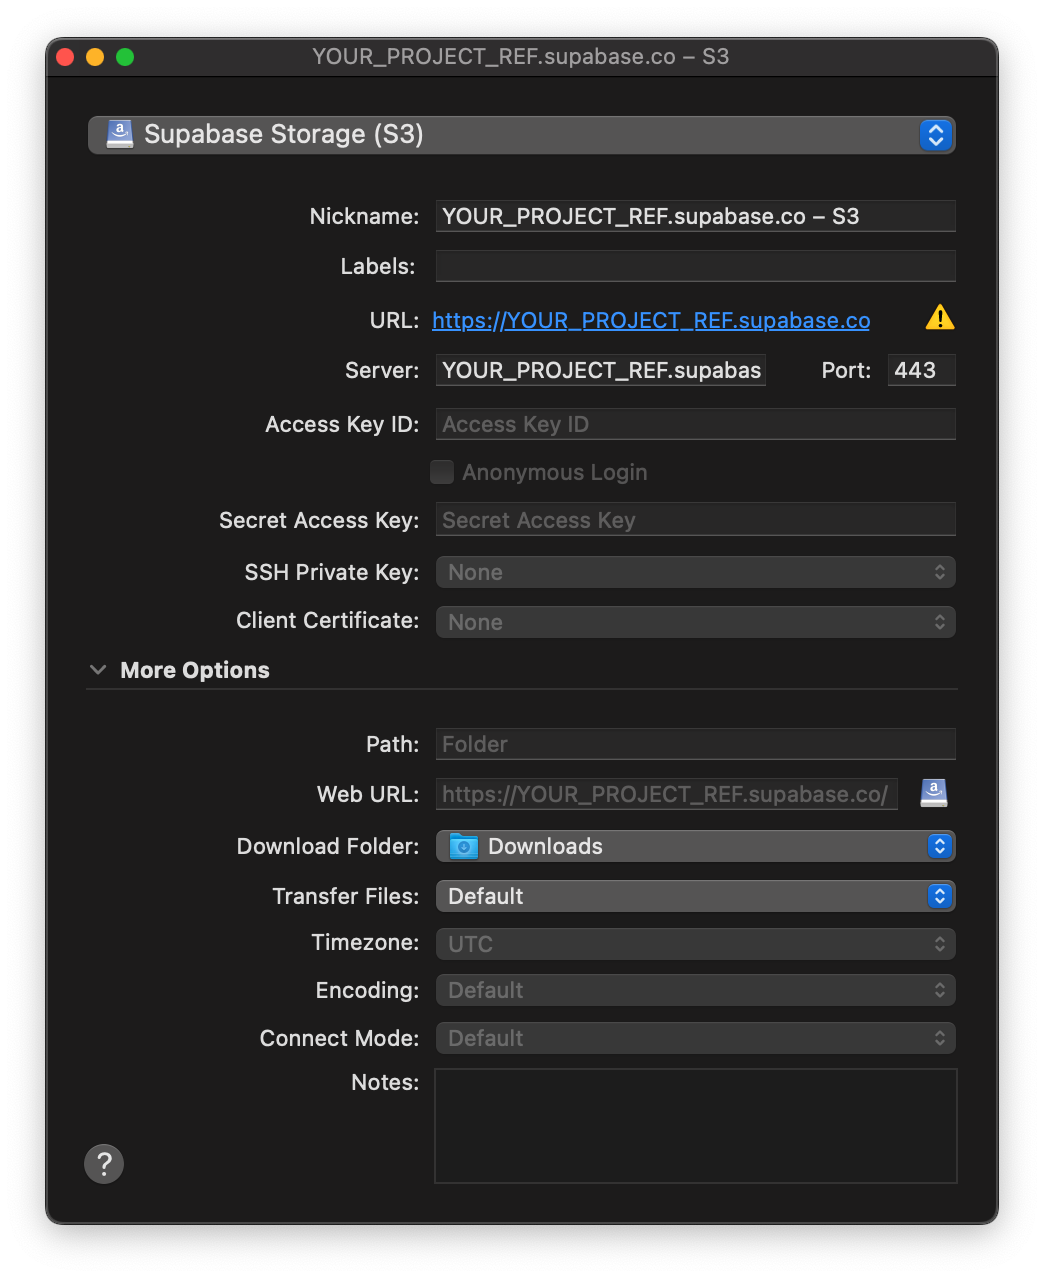Screen dimensions: 1044x1278
Task: Open the https://YOUR_PROJECT_REF.supabase.co link
Action: pos(651,320)
